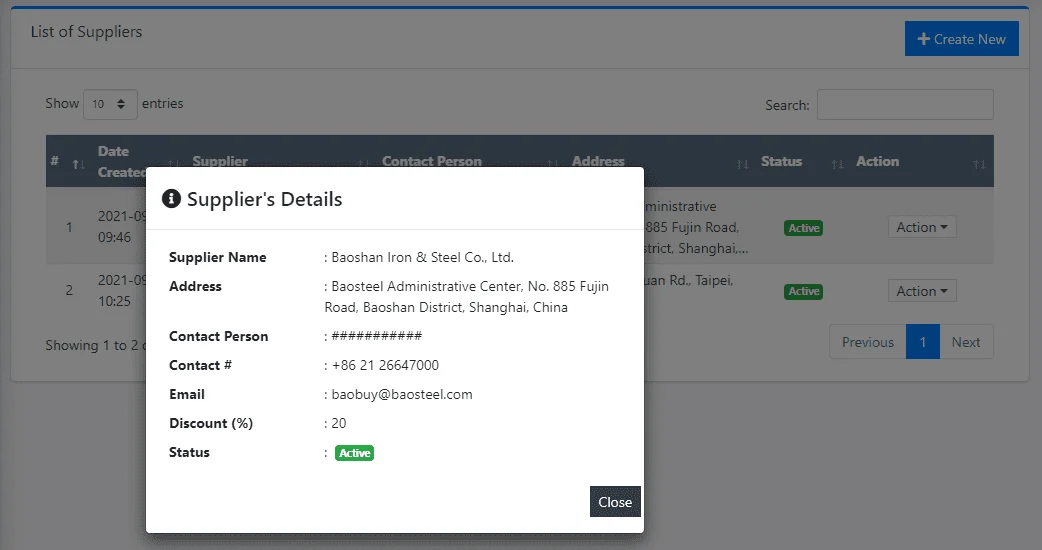Viewport: 1042px width, 550px height.
Task: Sort by the # column
Action: point(68,161)
